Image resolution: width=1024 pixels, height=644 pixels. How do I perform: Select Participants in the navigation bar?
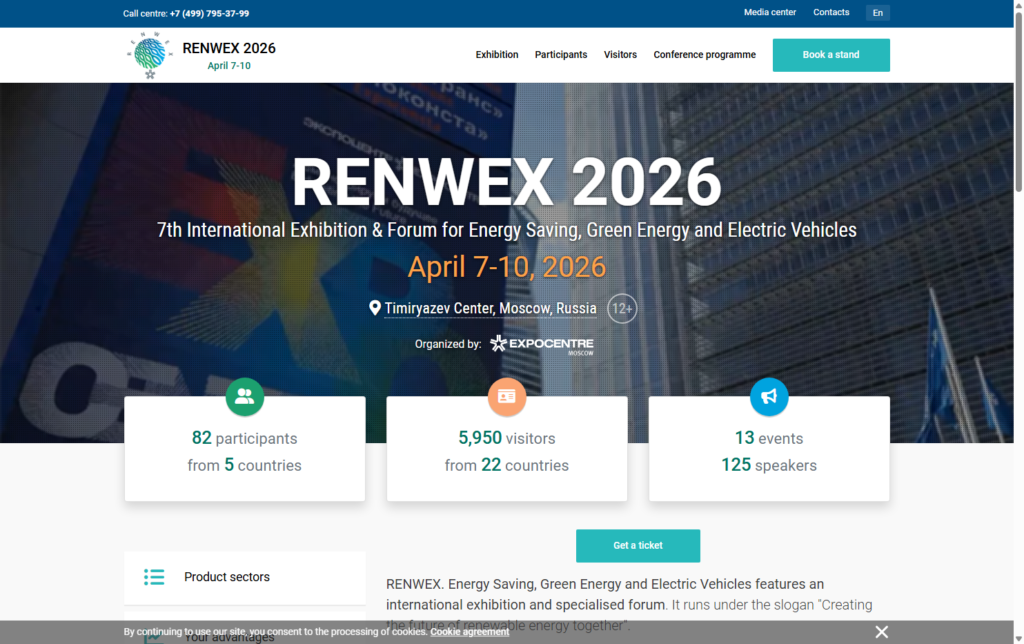coord(561,55)
